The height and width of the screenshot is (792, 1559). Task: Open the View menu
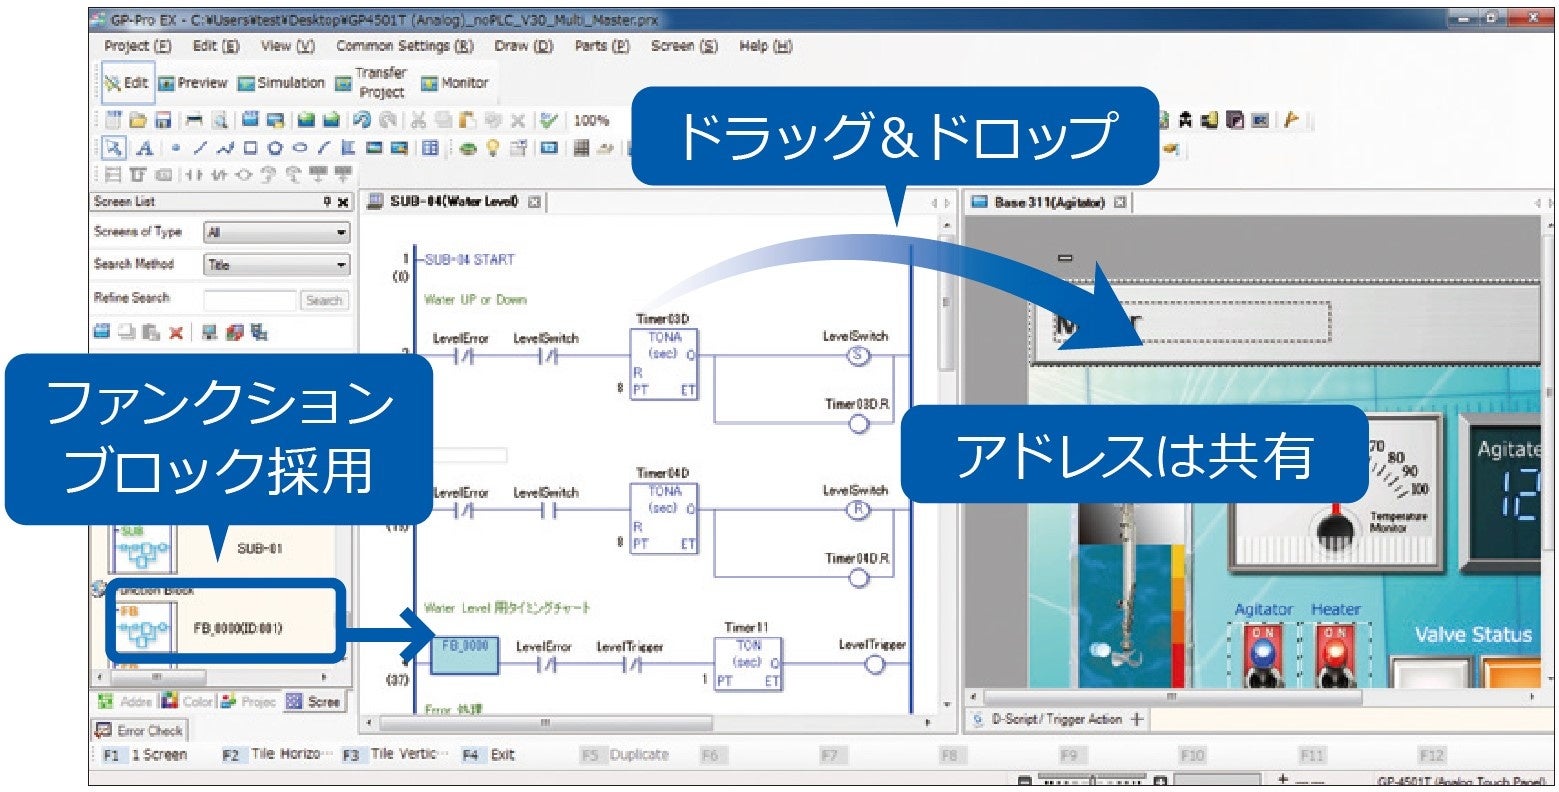click(x=288, y=46)
